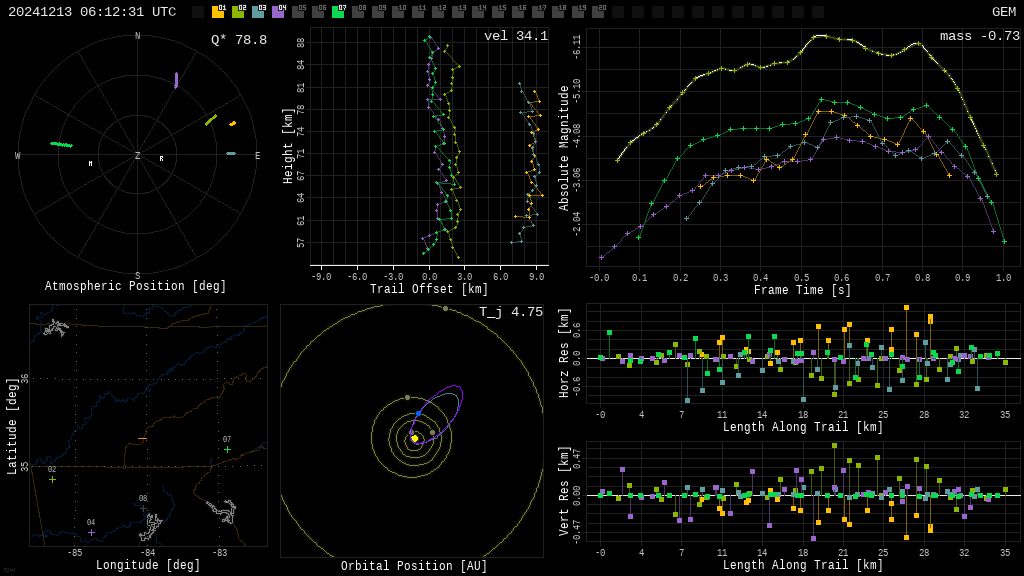The width and height of the screenshot is (1024, 576).
Task: Click the purple station 04 map marker
Action: pos(91,532)
